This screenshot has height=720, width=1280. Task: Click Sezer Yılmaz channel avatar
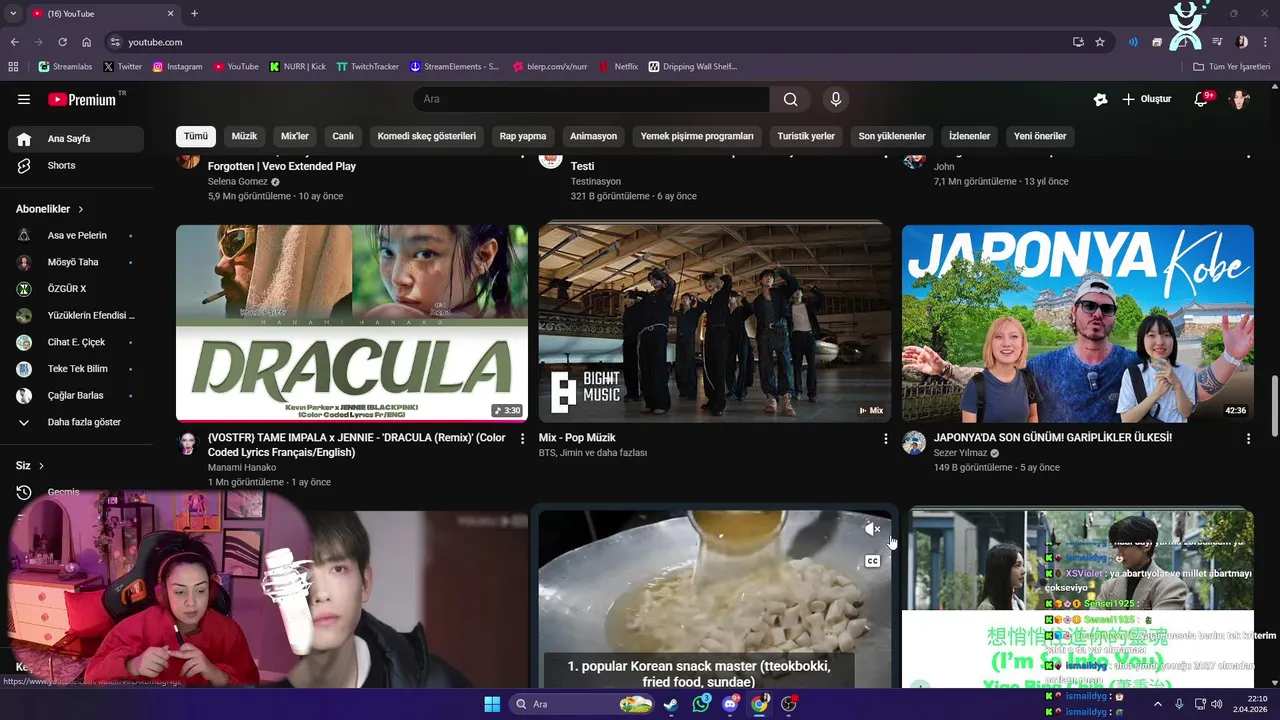point(914,443)
